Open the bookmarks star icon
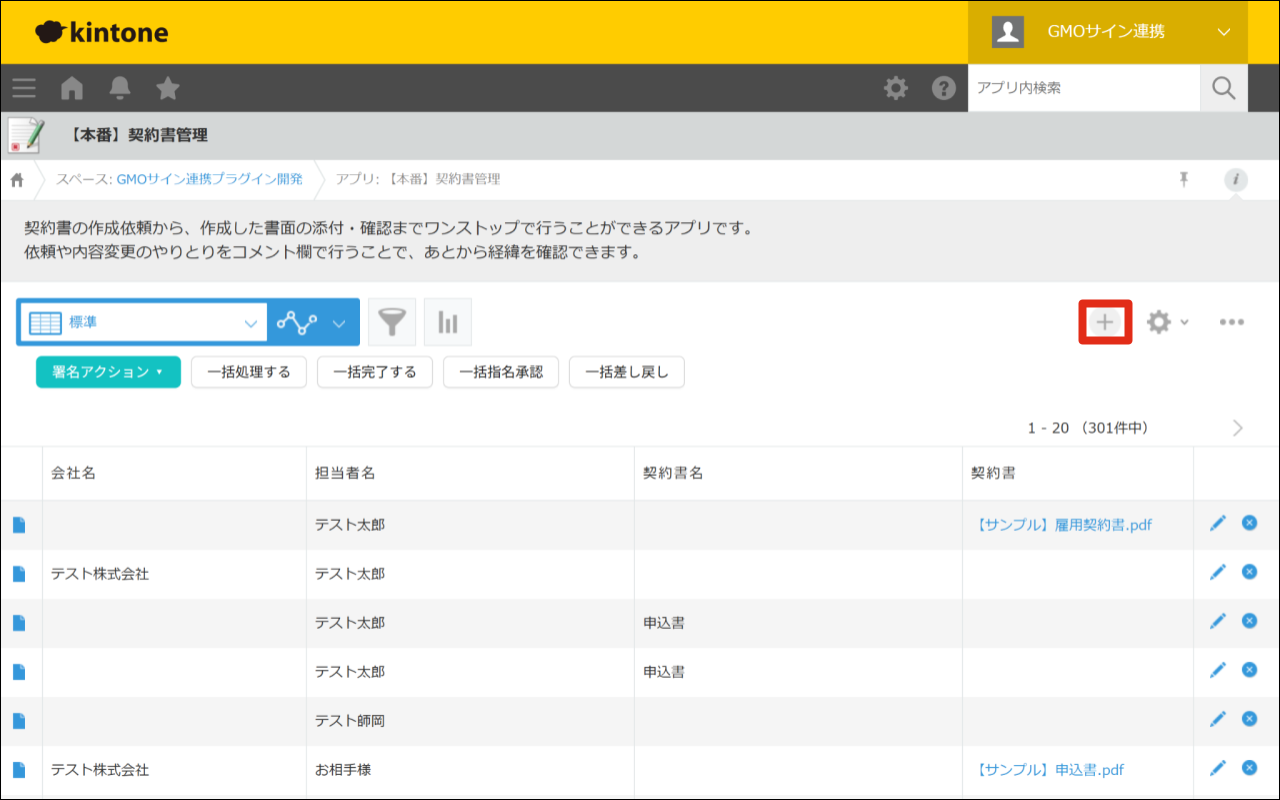1280x800 pixels. [168, 88]
